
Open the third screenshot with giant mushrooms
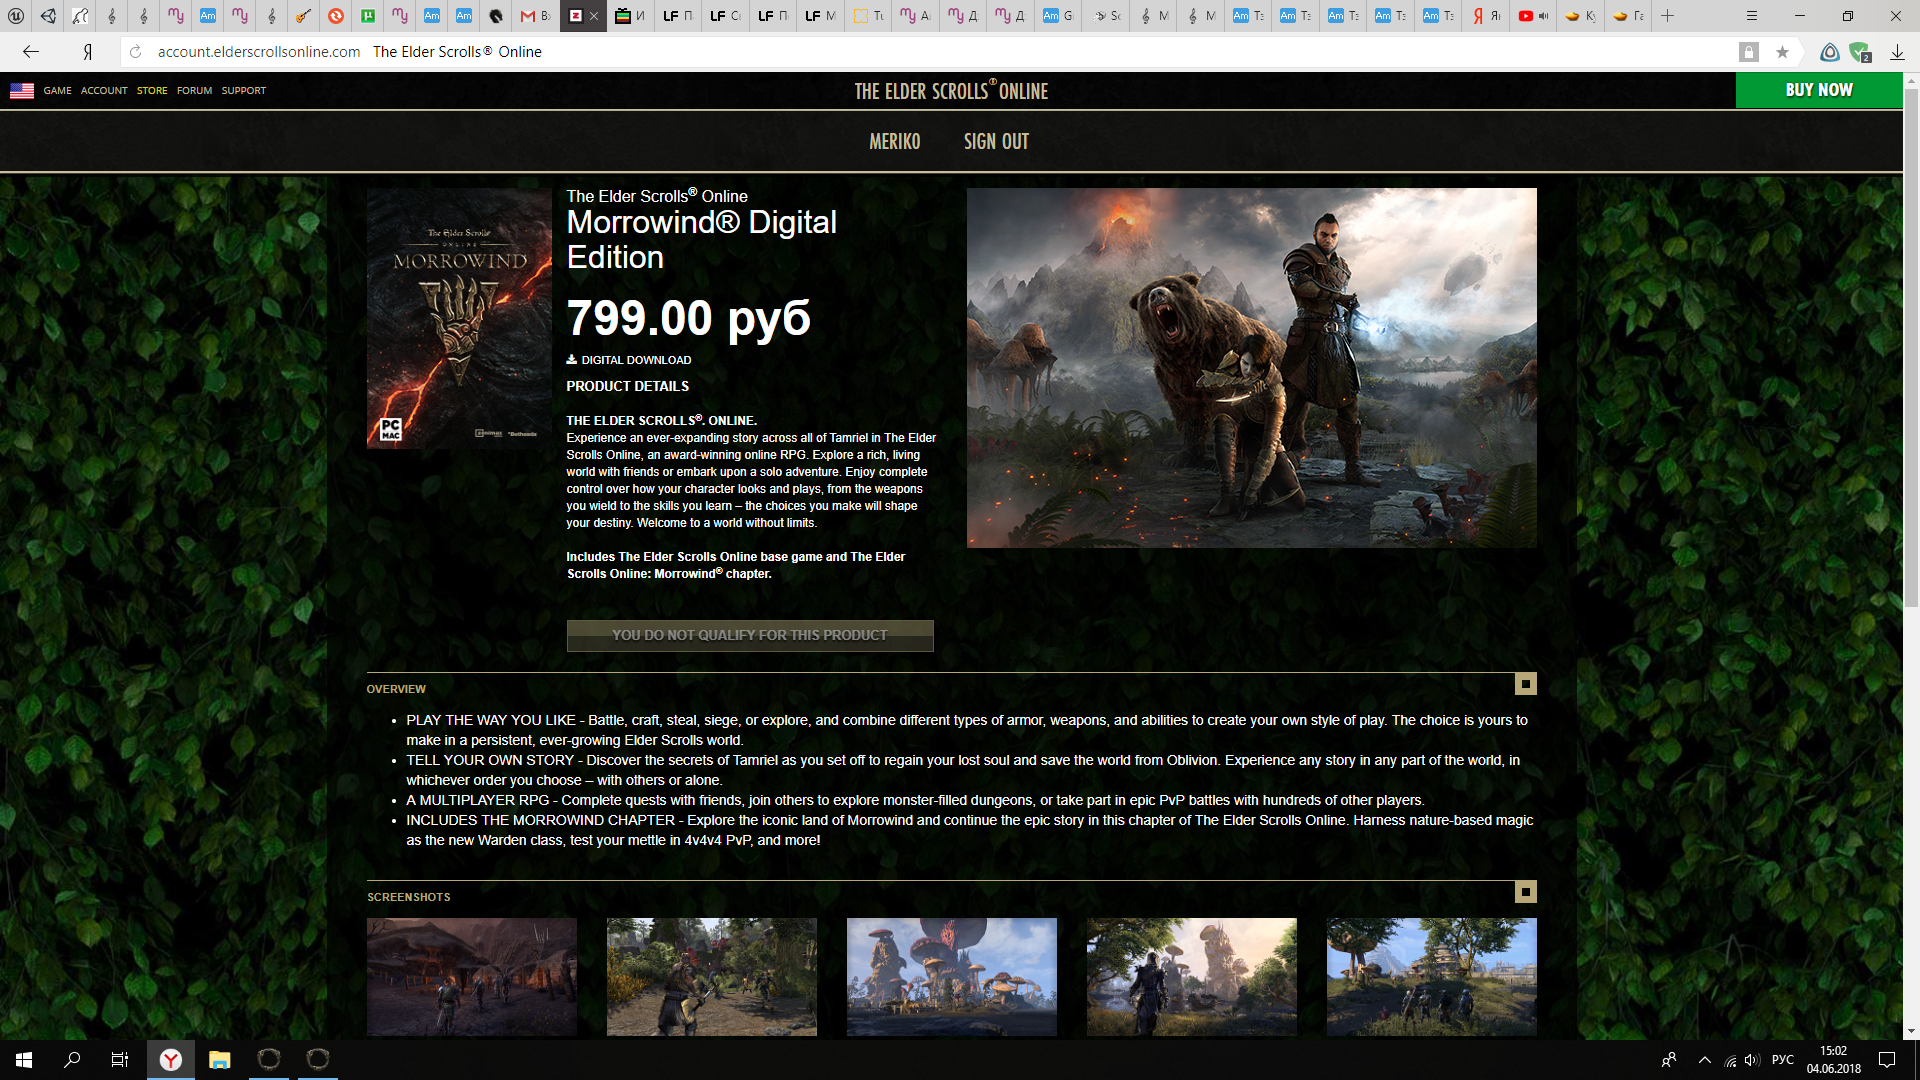pyautogui.click(x=952, y=977)
